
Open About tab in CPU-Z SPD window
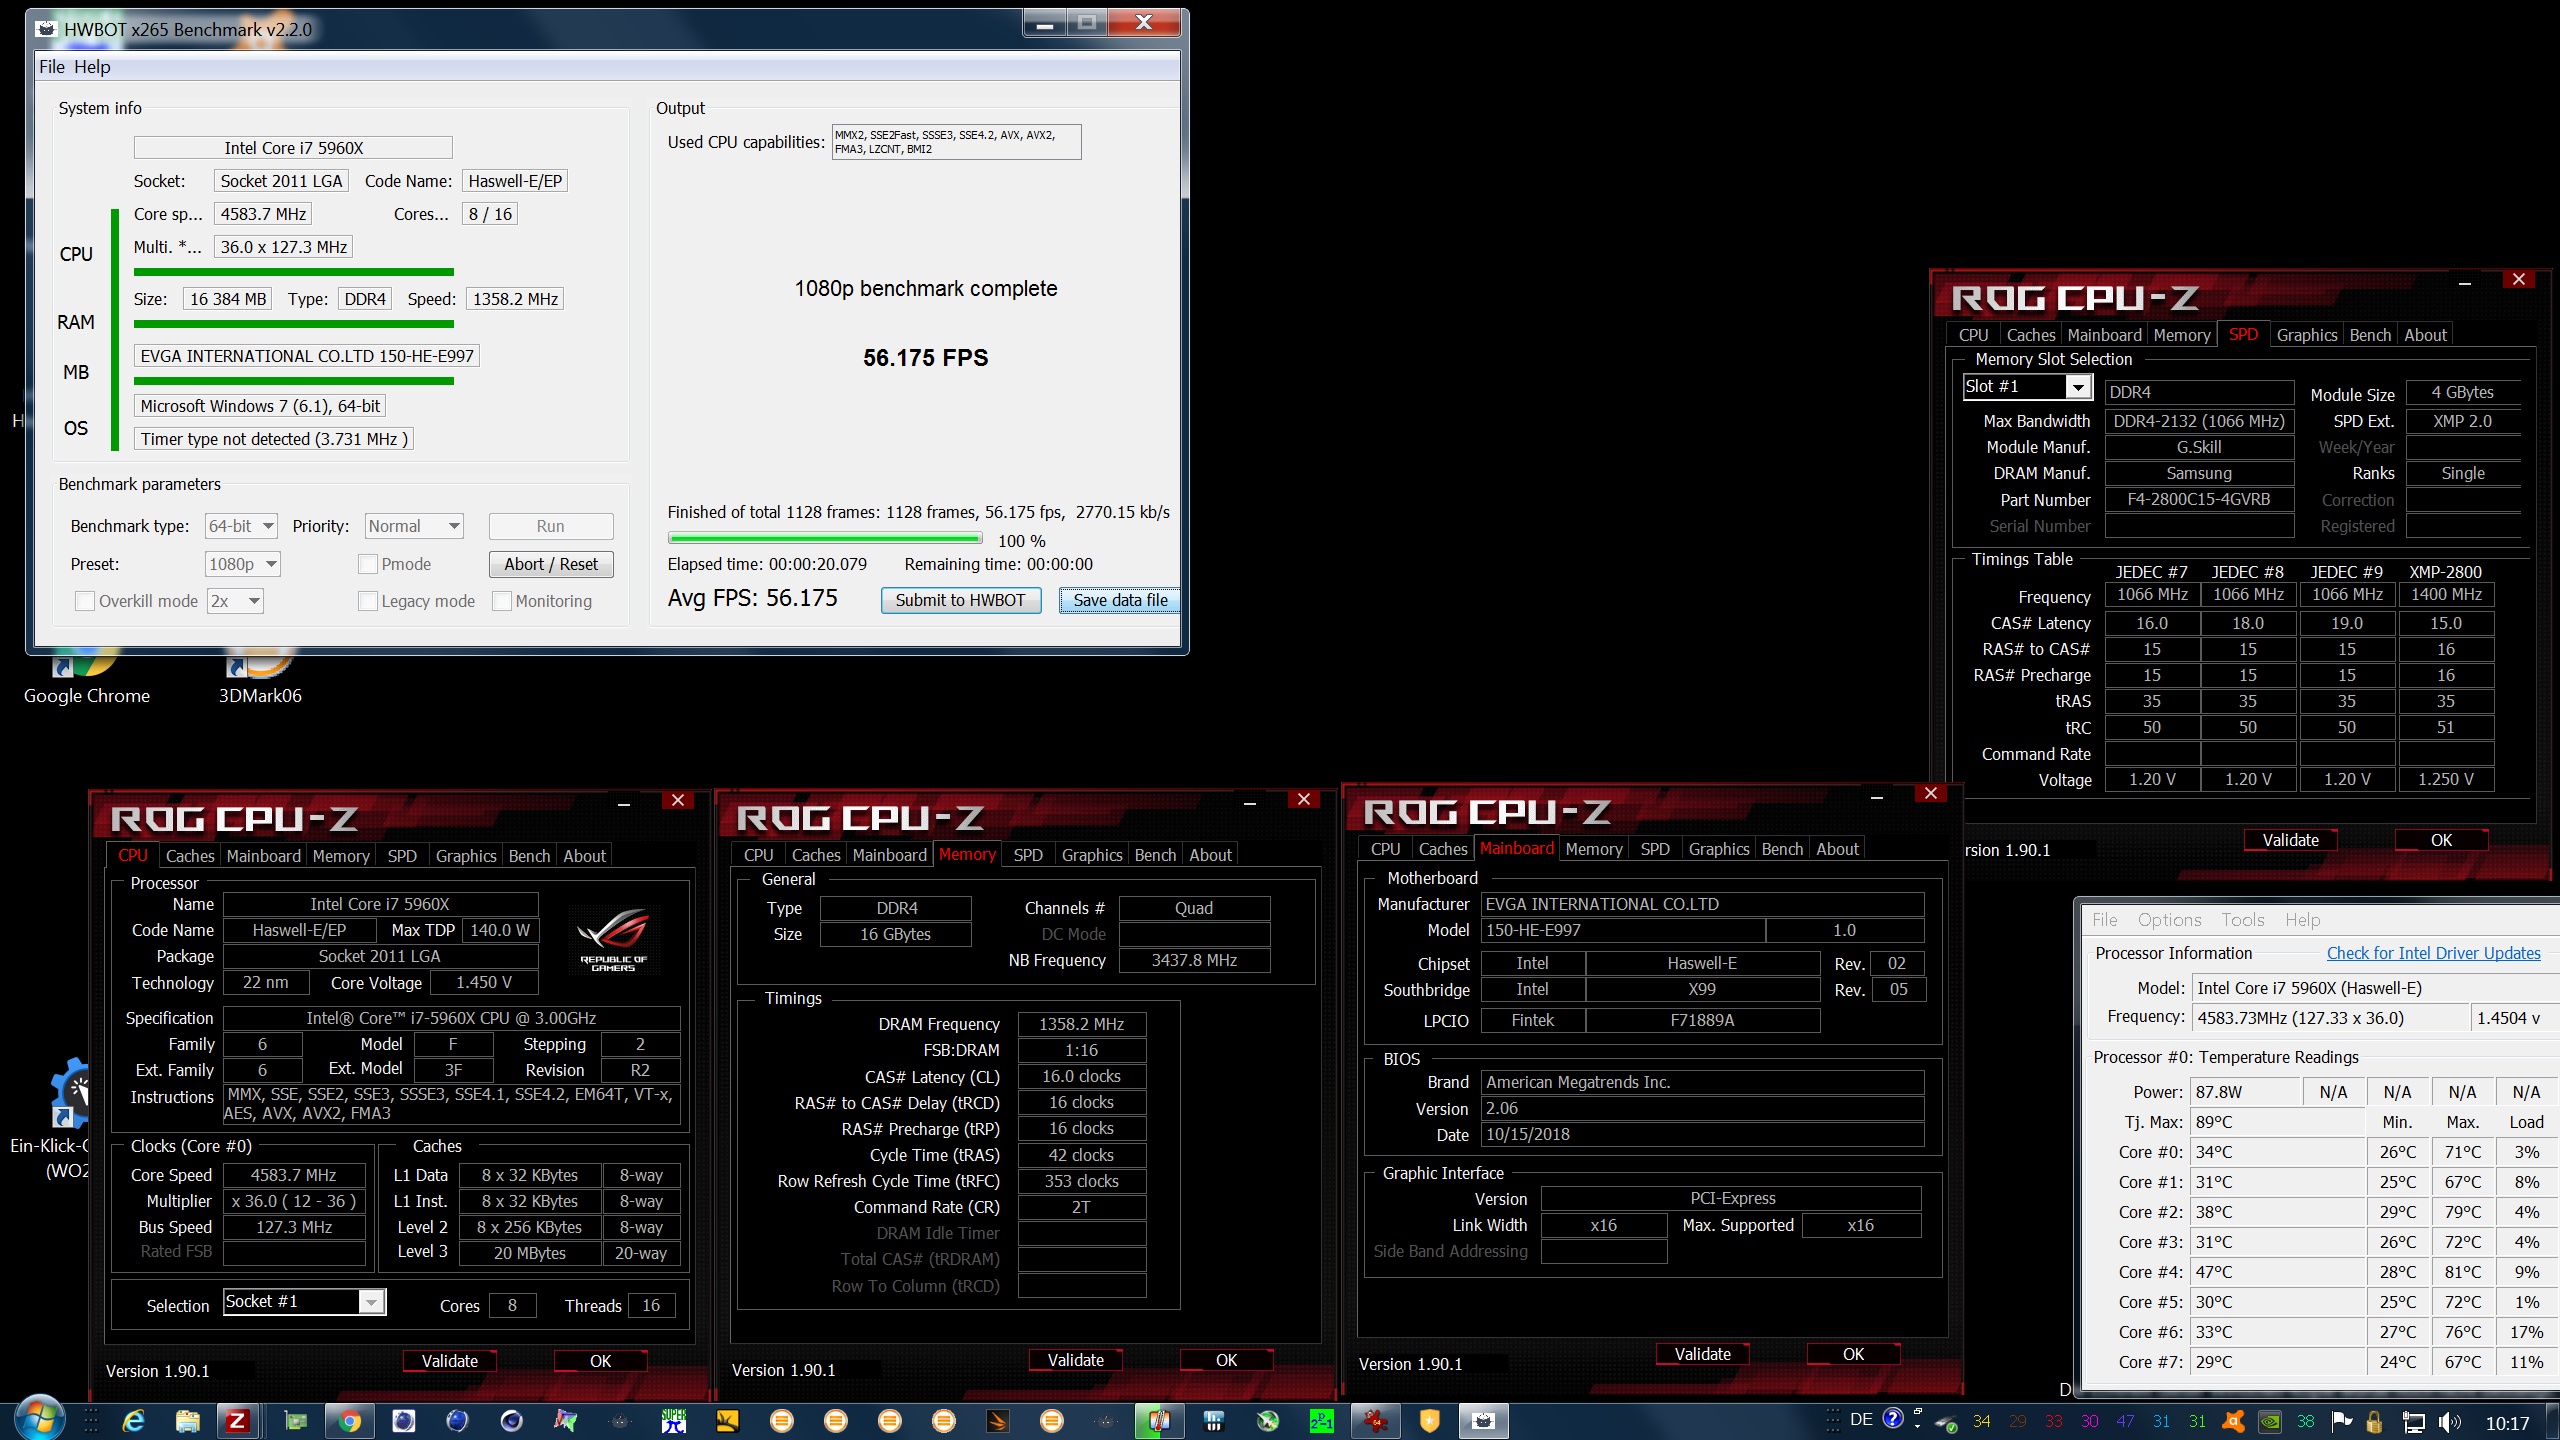coord(2425,335)
